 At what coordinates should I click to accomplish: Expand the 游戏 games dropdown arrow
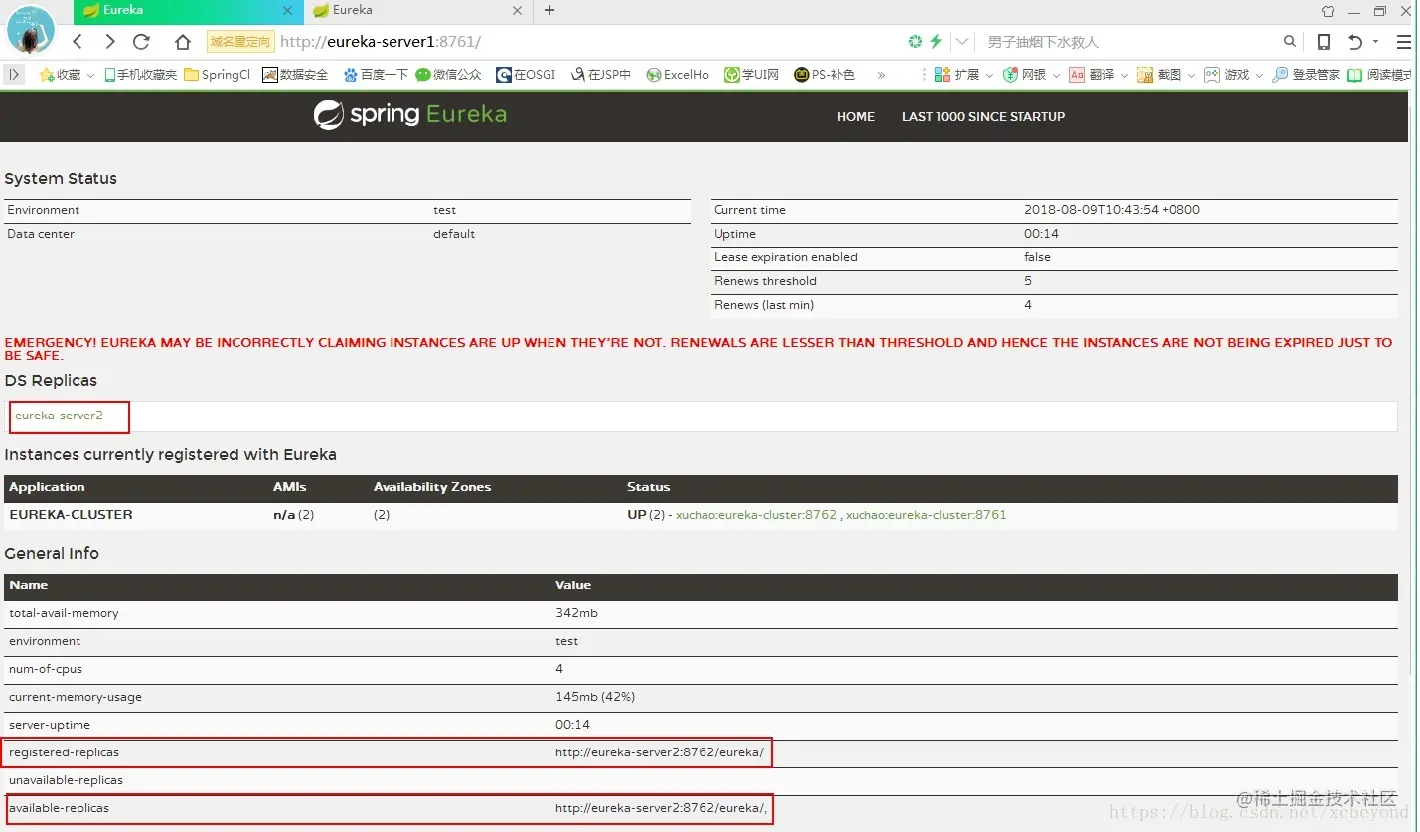pyautogui.click(x=1259, y=75)
